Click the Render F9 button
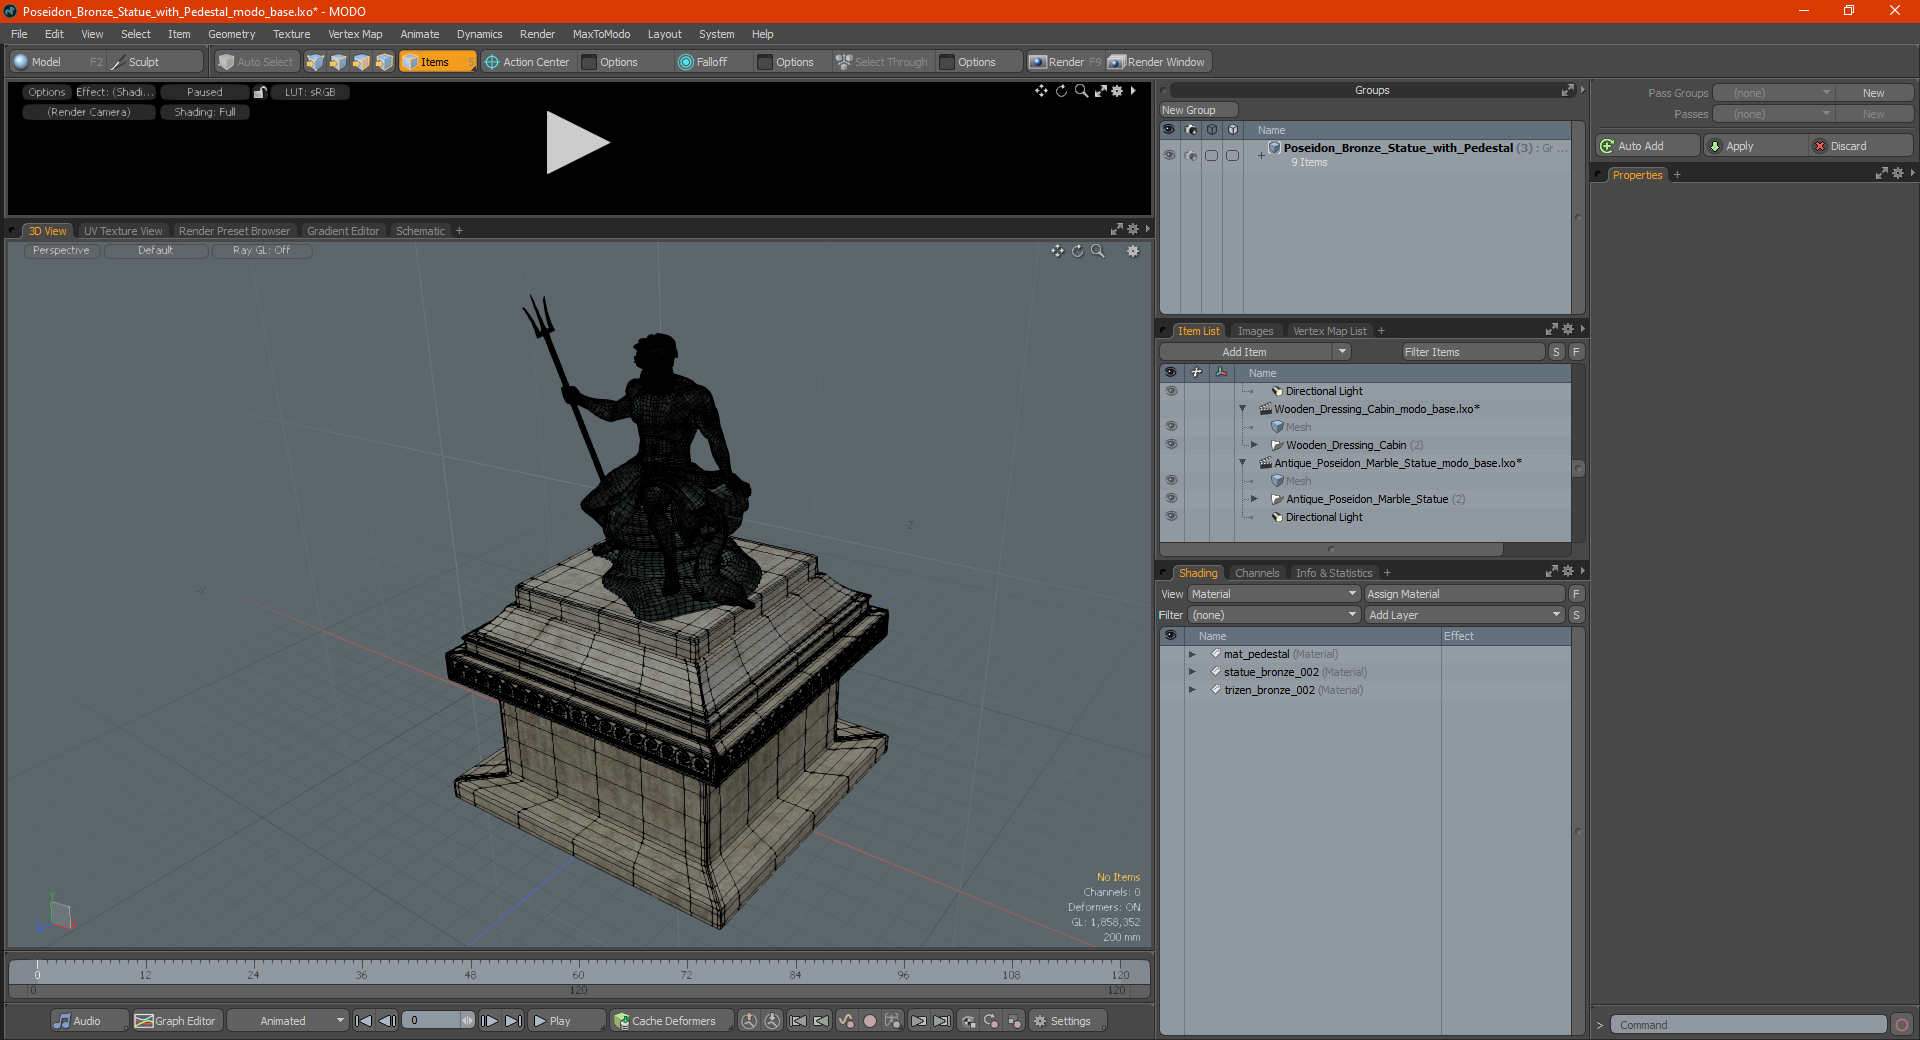Viewport: 1920px width, 1040px height. click(1065, 62)
